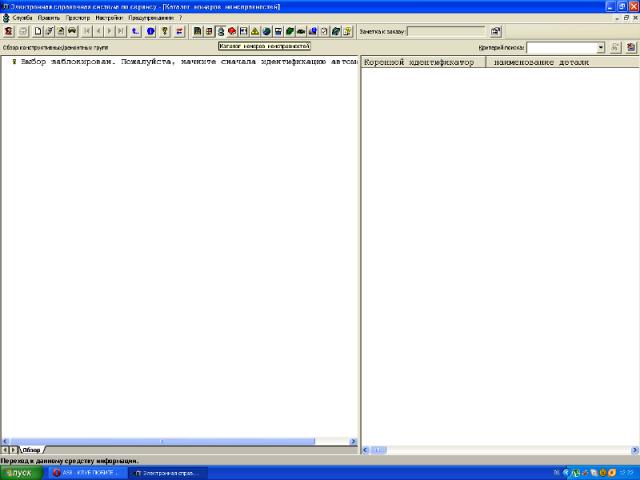Click the blue up-arrow toolbar icon

coord(136,32)
